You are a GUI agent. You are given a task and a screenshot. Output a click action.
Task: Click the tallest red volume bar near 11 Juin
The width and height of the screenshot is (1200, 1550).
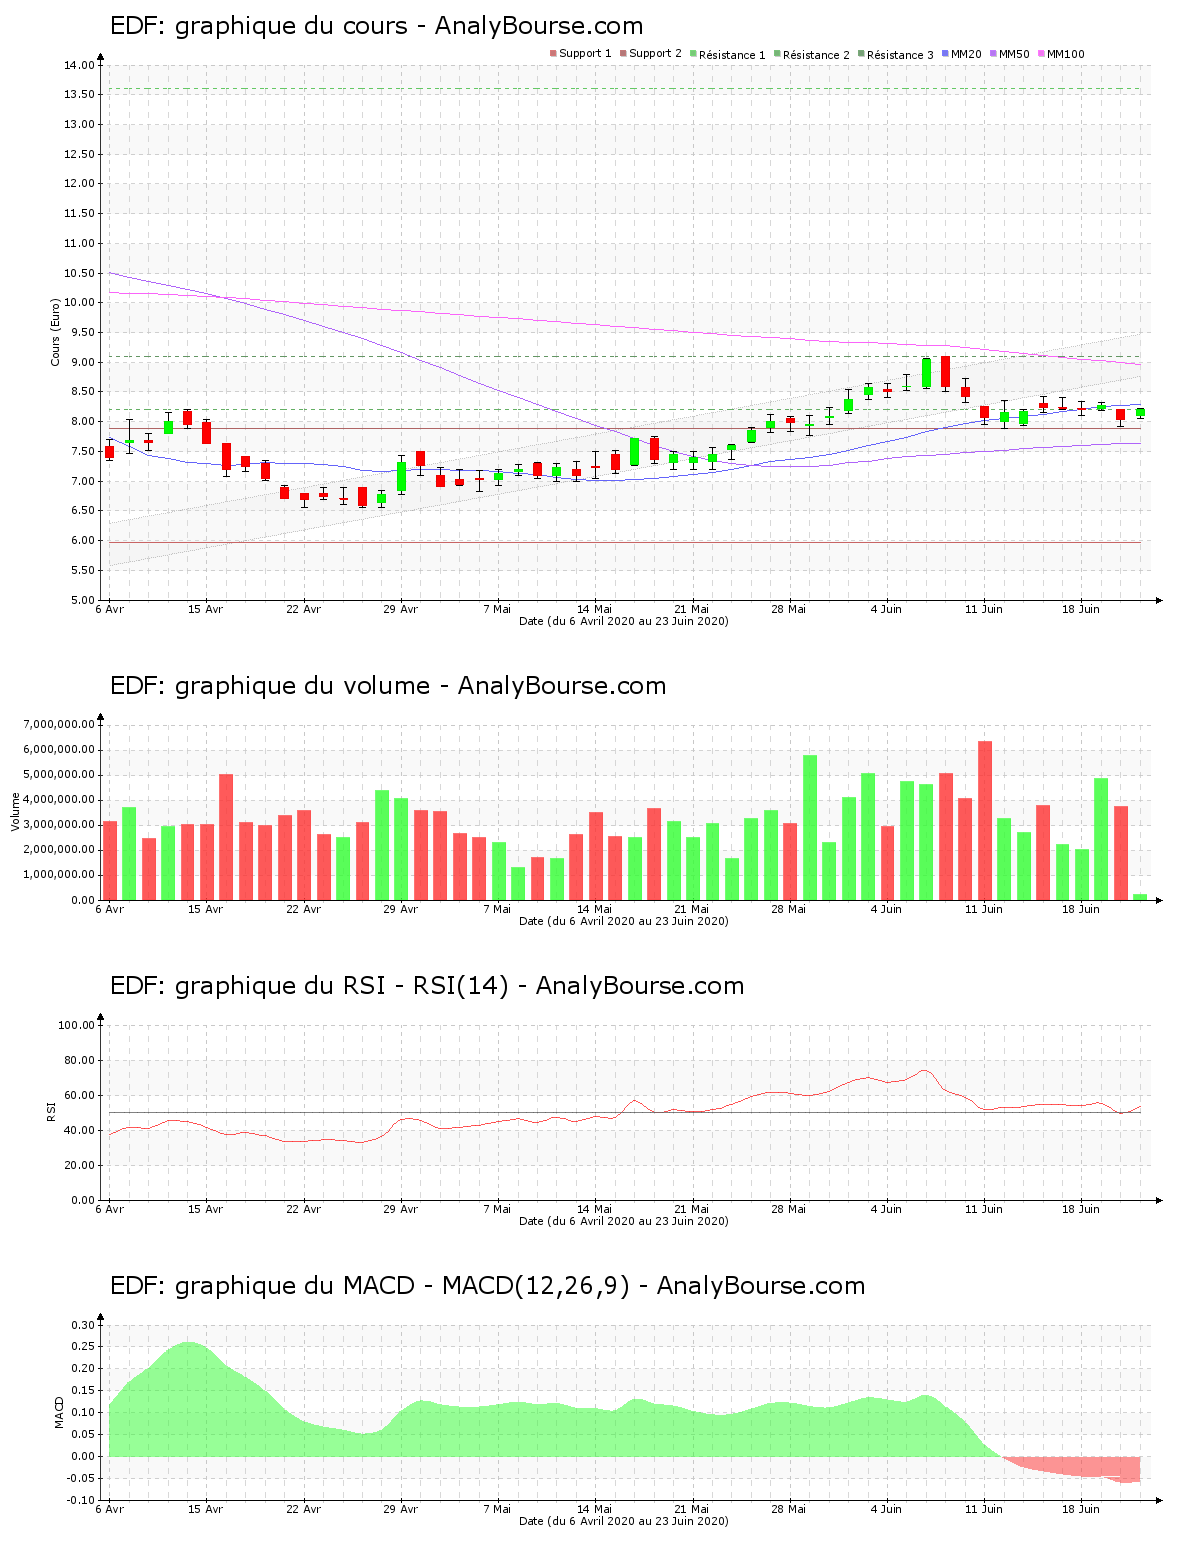click(x=985, y=820)
